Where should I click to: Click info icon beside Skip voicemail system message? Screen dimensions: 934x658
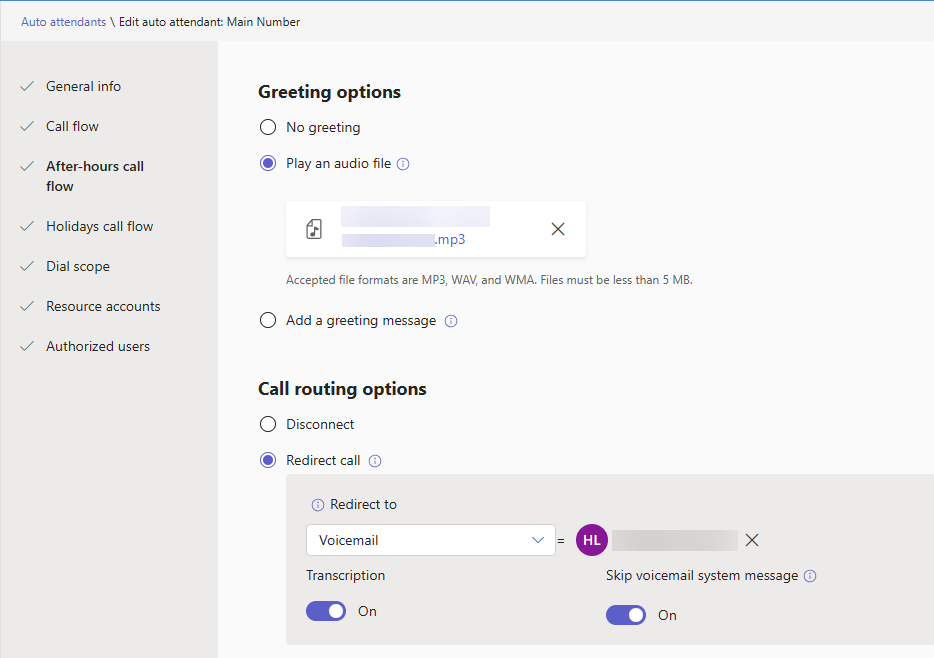pos(810,576)
